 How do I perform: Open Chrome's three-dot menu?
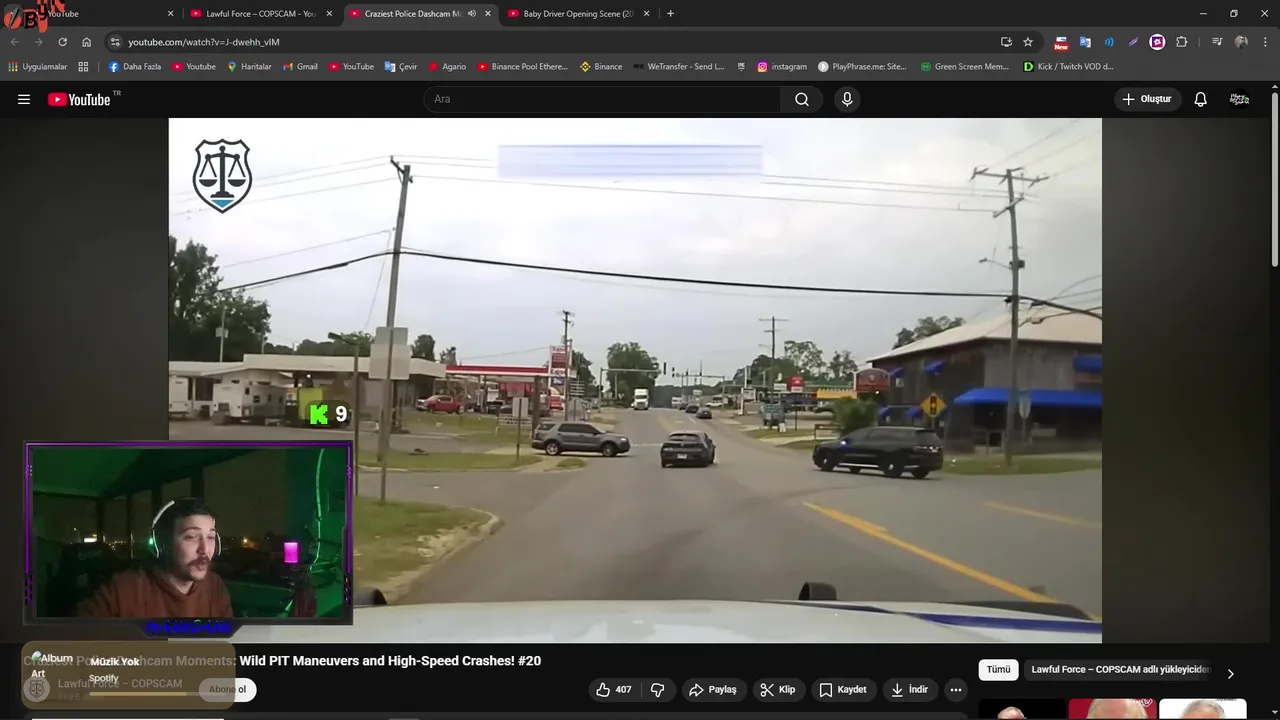click(1265, 42)
